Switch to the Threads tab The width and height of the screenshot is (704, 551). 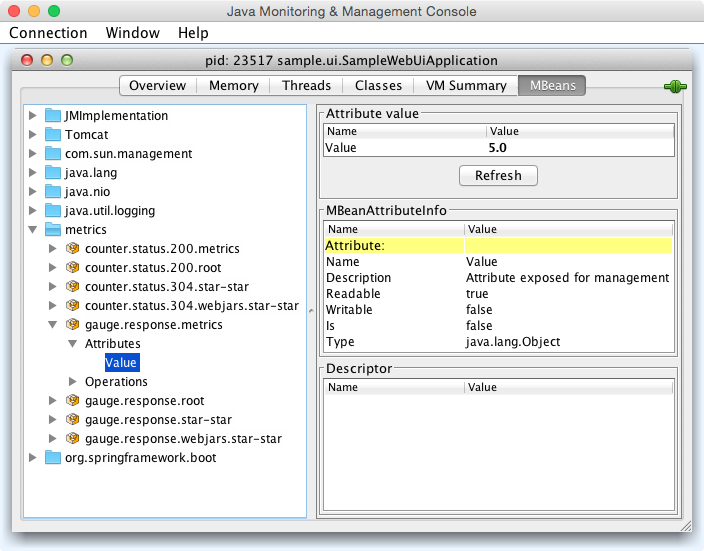[x=306, y=86]
